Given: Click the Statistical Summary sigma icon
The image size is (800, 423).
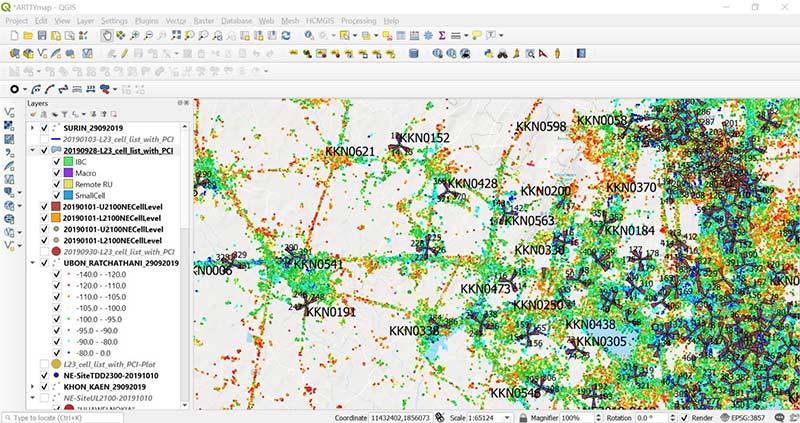Looking at the screenshot, I should click(x=442, y=35).
